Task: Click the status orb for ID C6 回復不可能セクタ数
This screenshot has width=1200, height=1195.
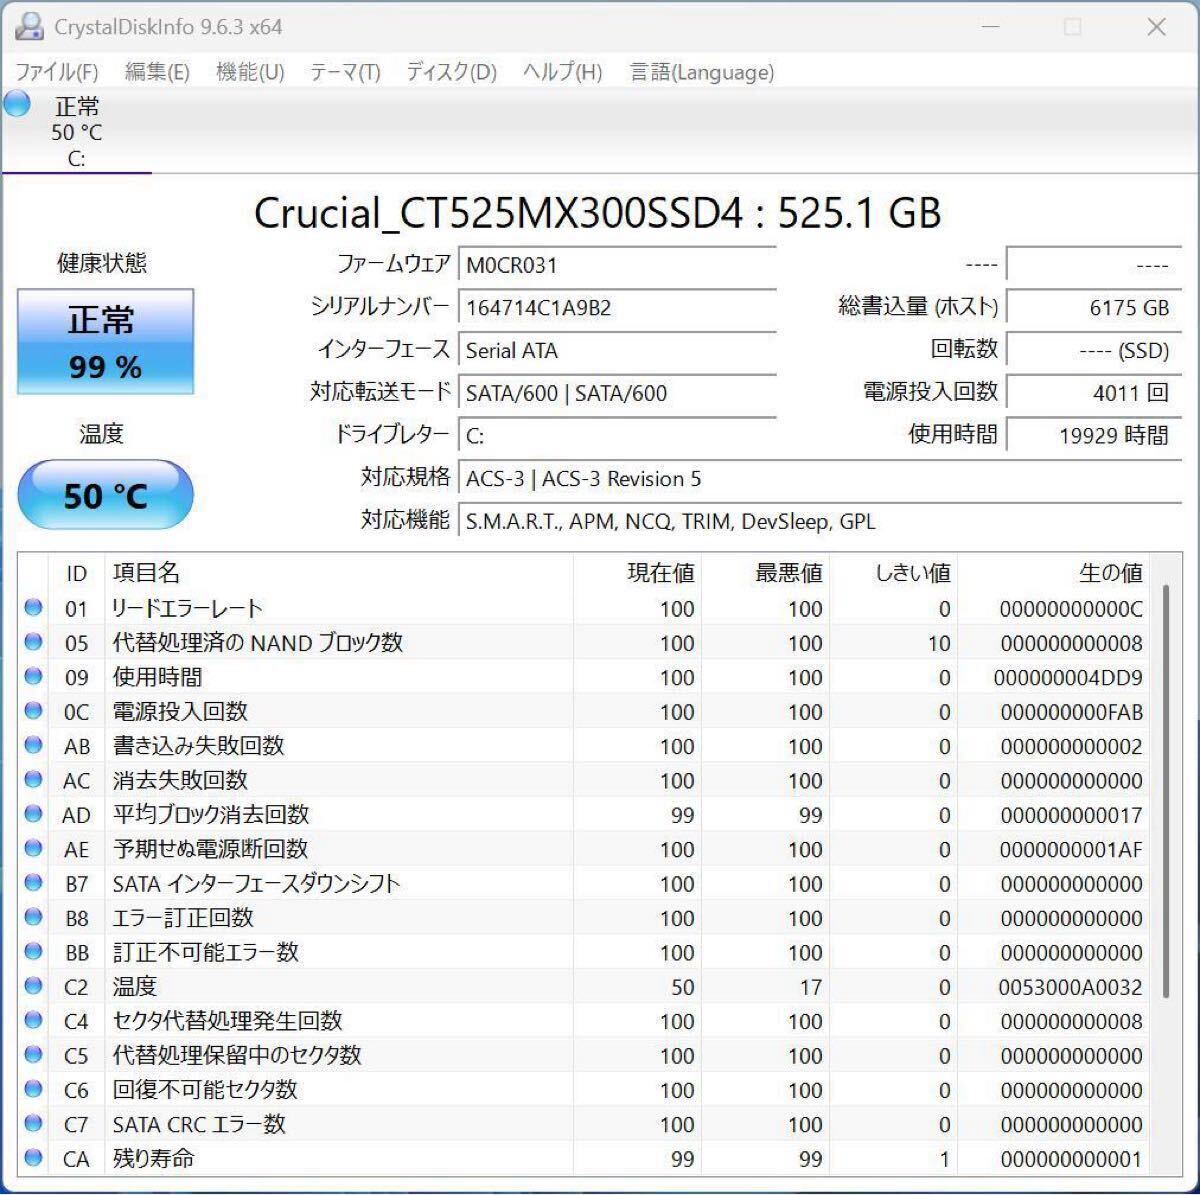Action: pos(33,1089)
